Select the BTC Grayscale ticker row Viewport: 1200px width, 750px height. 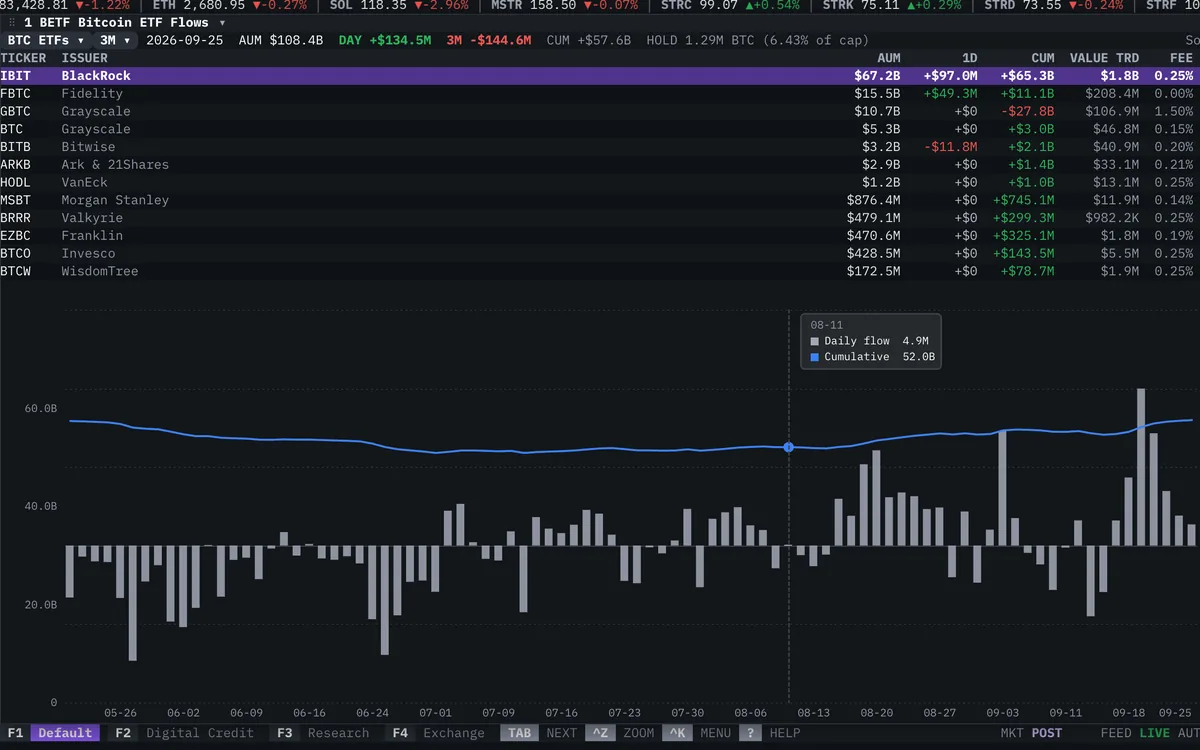600,129
